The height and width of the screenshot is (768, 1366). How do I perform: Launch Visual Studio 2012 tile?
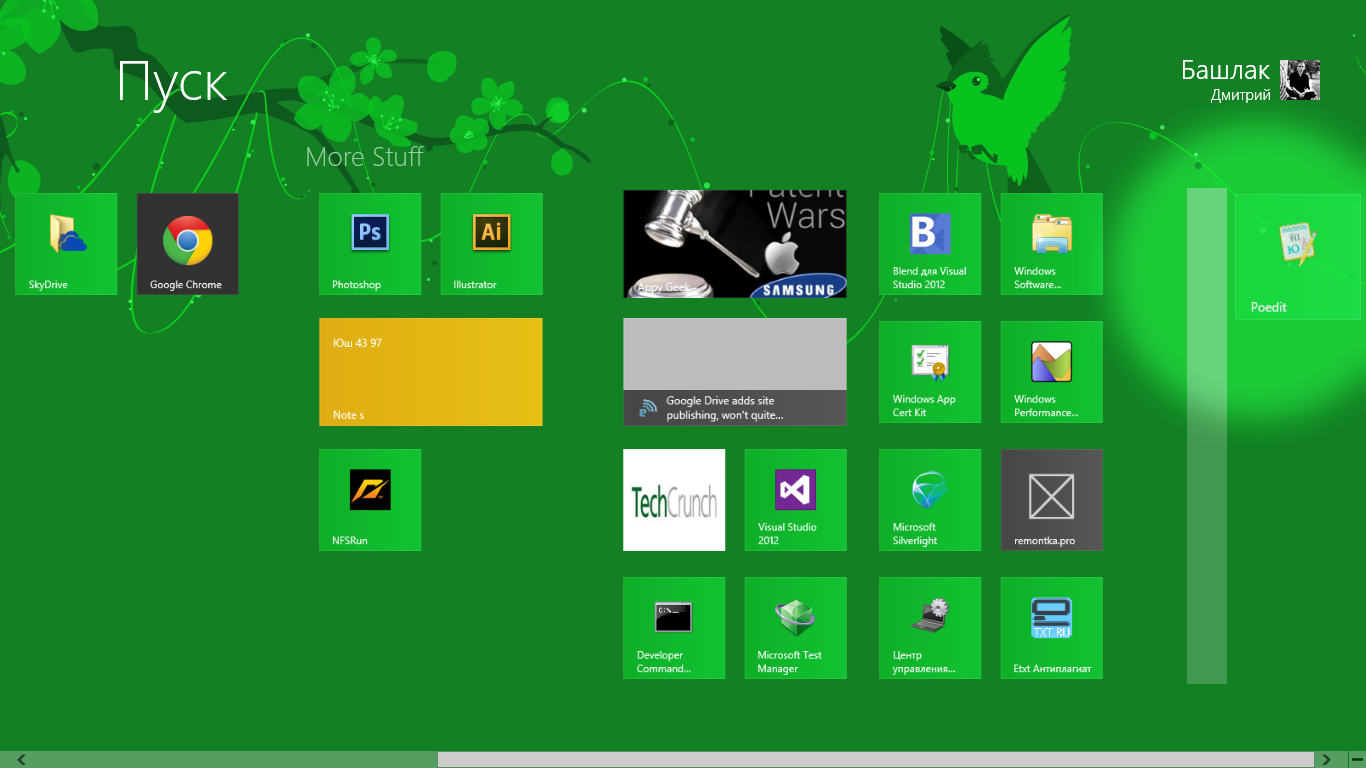[796, 500]
